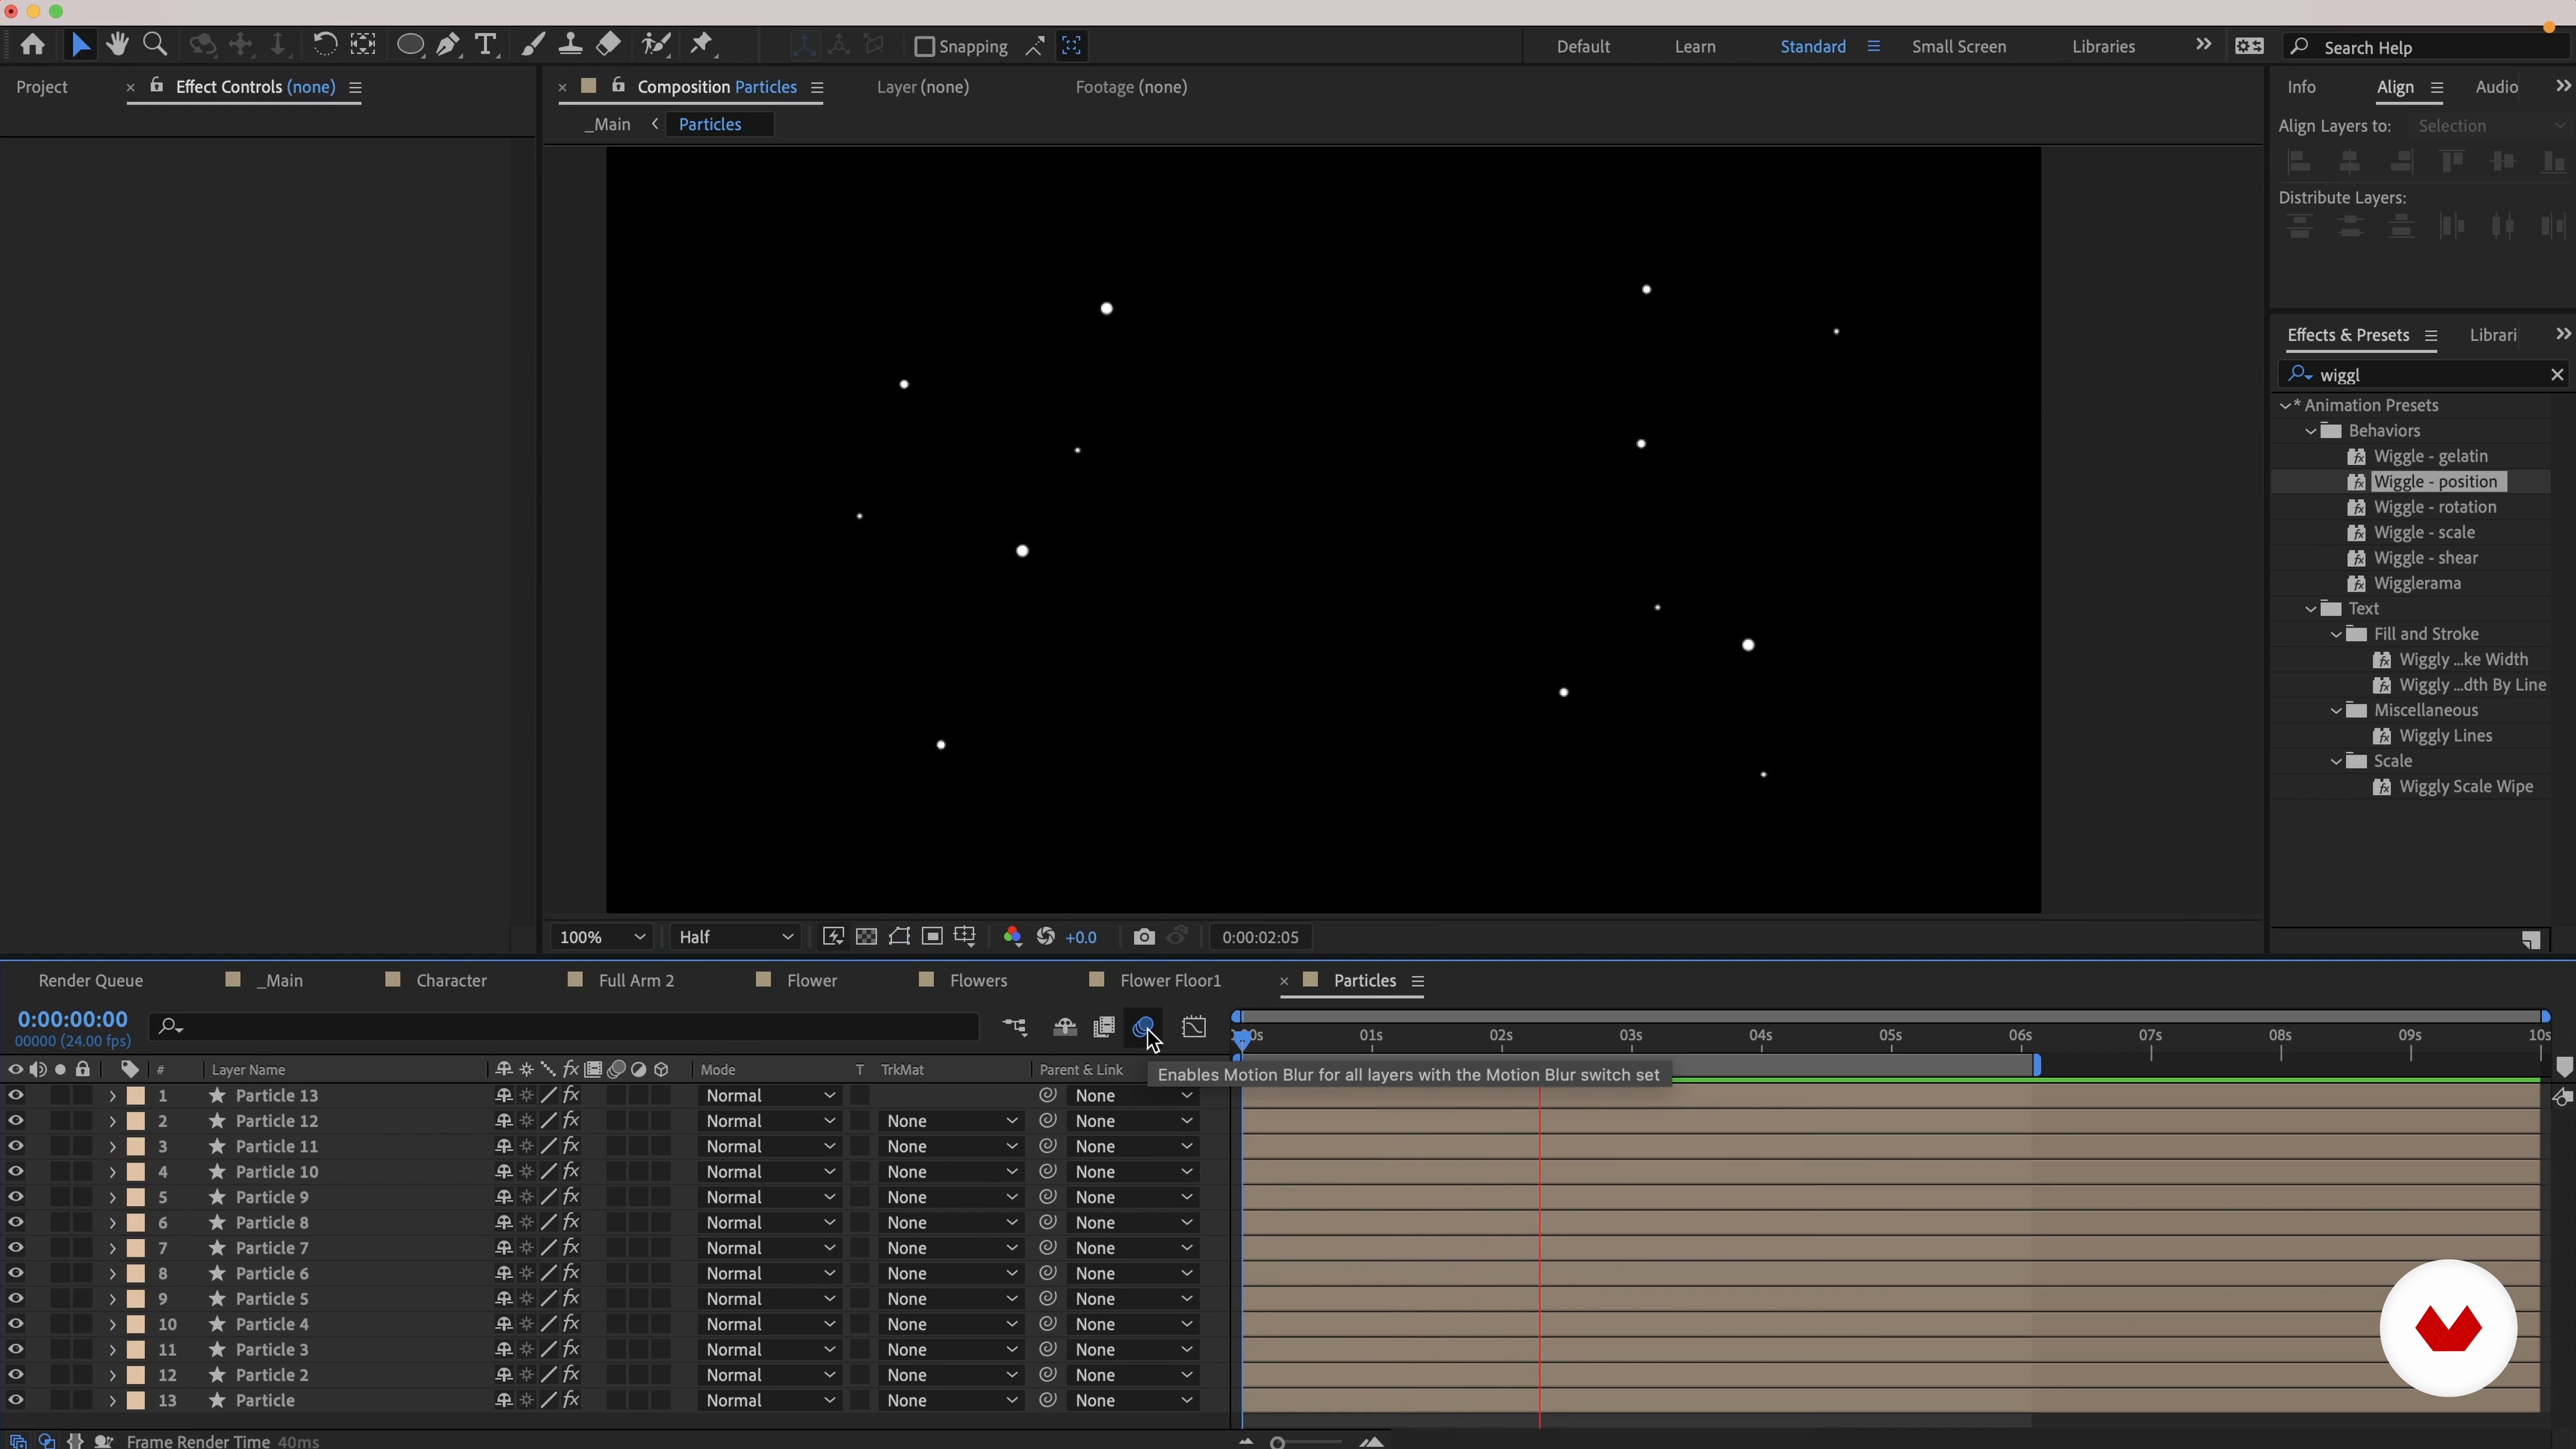Select the Clone Stamp tool
The height and width of the screenshot is (1449, 2576).
[570, 45]
